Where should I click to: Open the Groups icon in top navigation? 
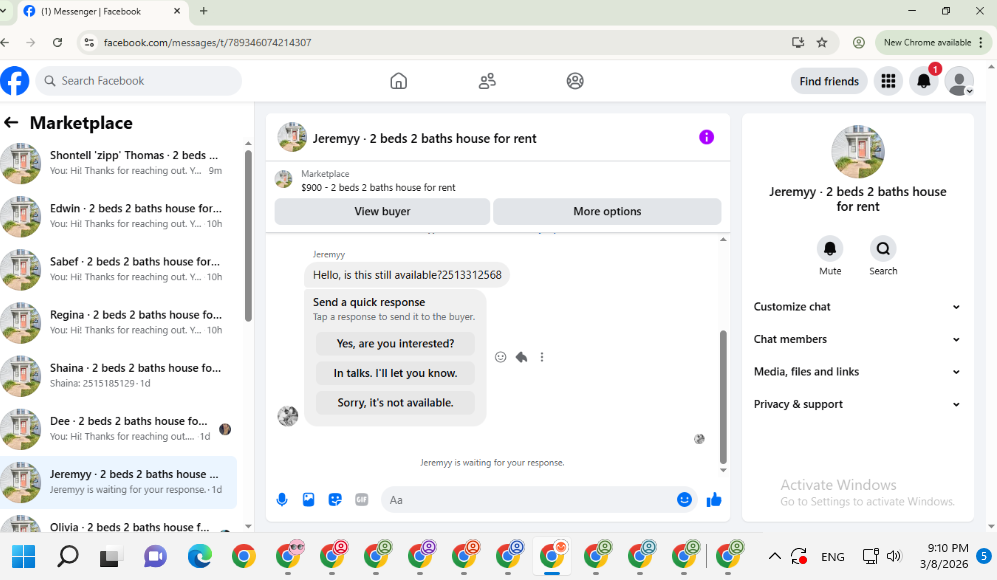coord(575,81)
